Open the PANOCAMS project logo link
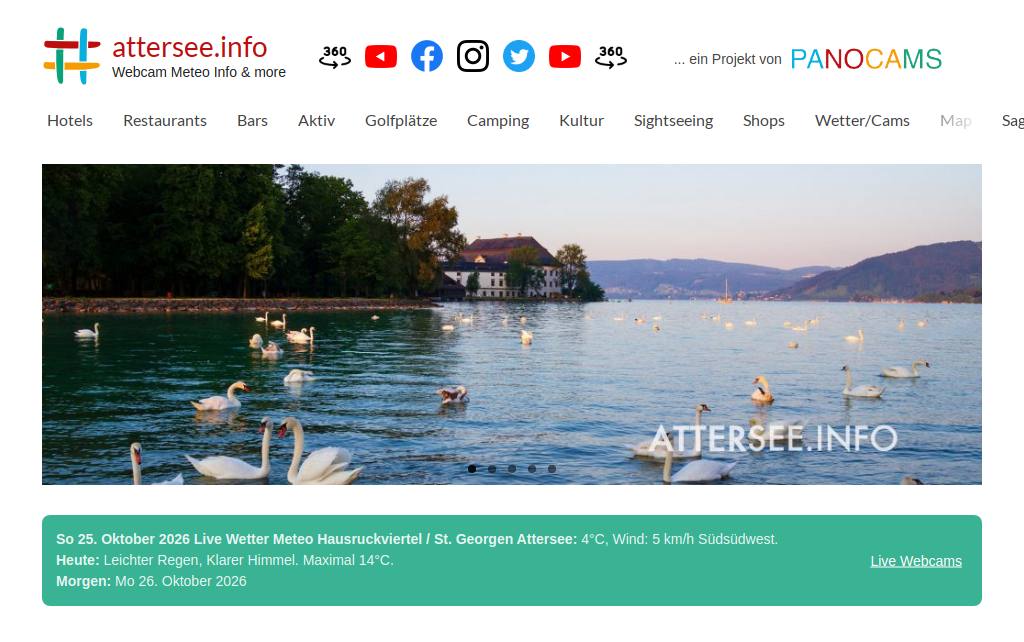 (x=866, y=59)
